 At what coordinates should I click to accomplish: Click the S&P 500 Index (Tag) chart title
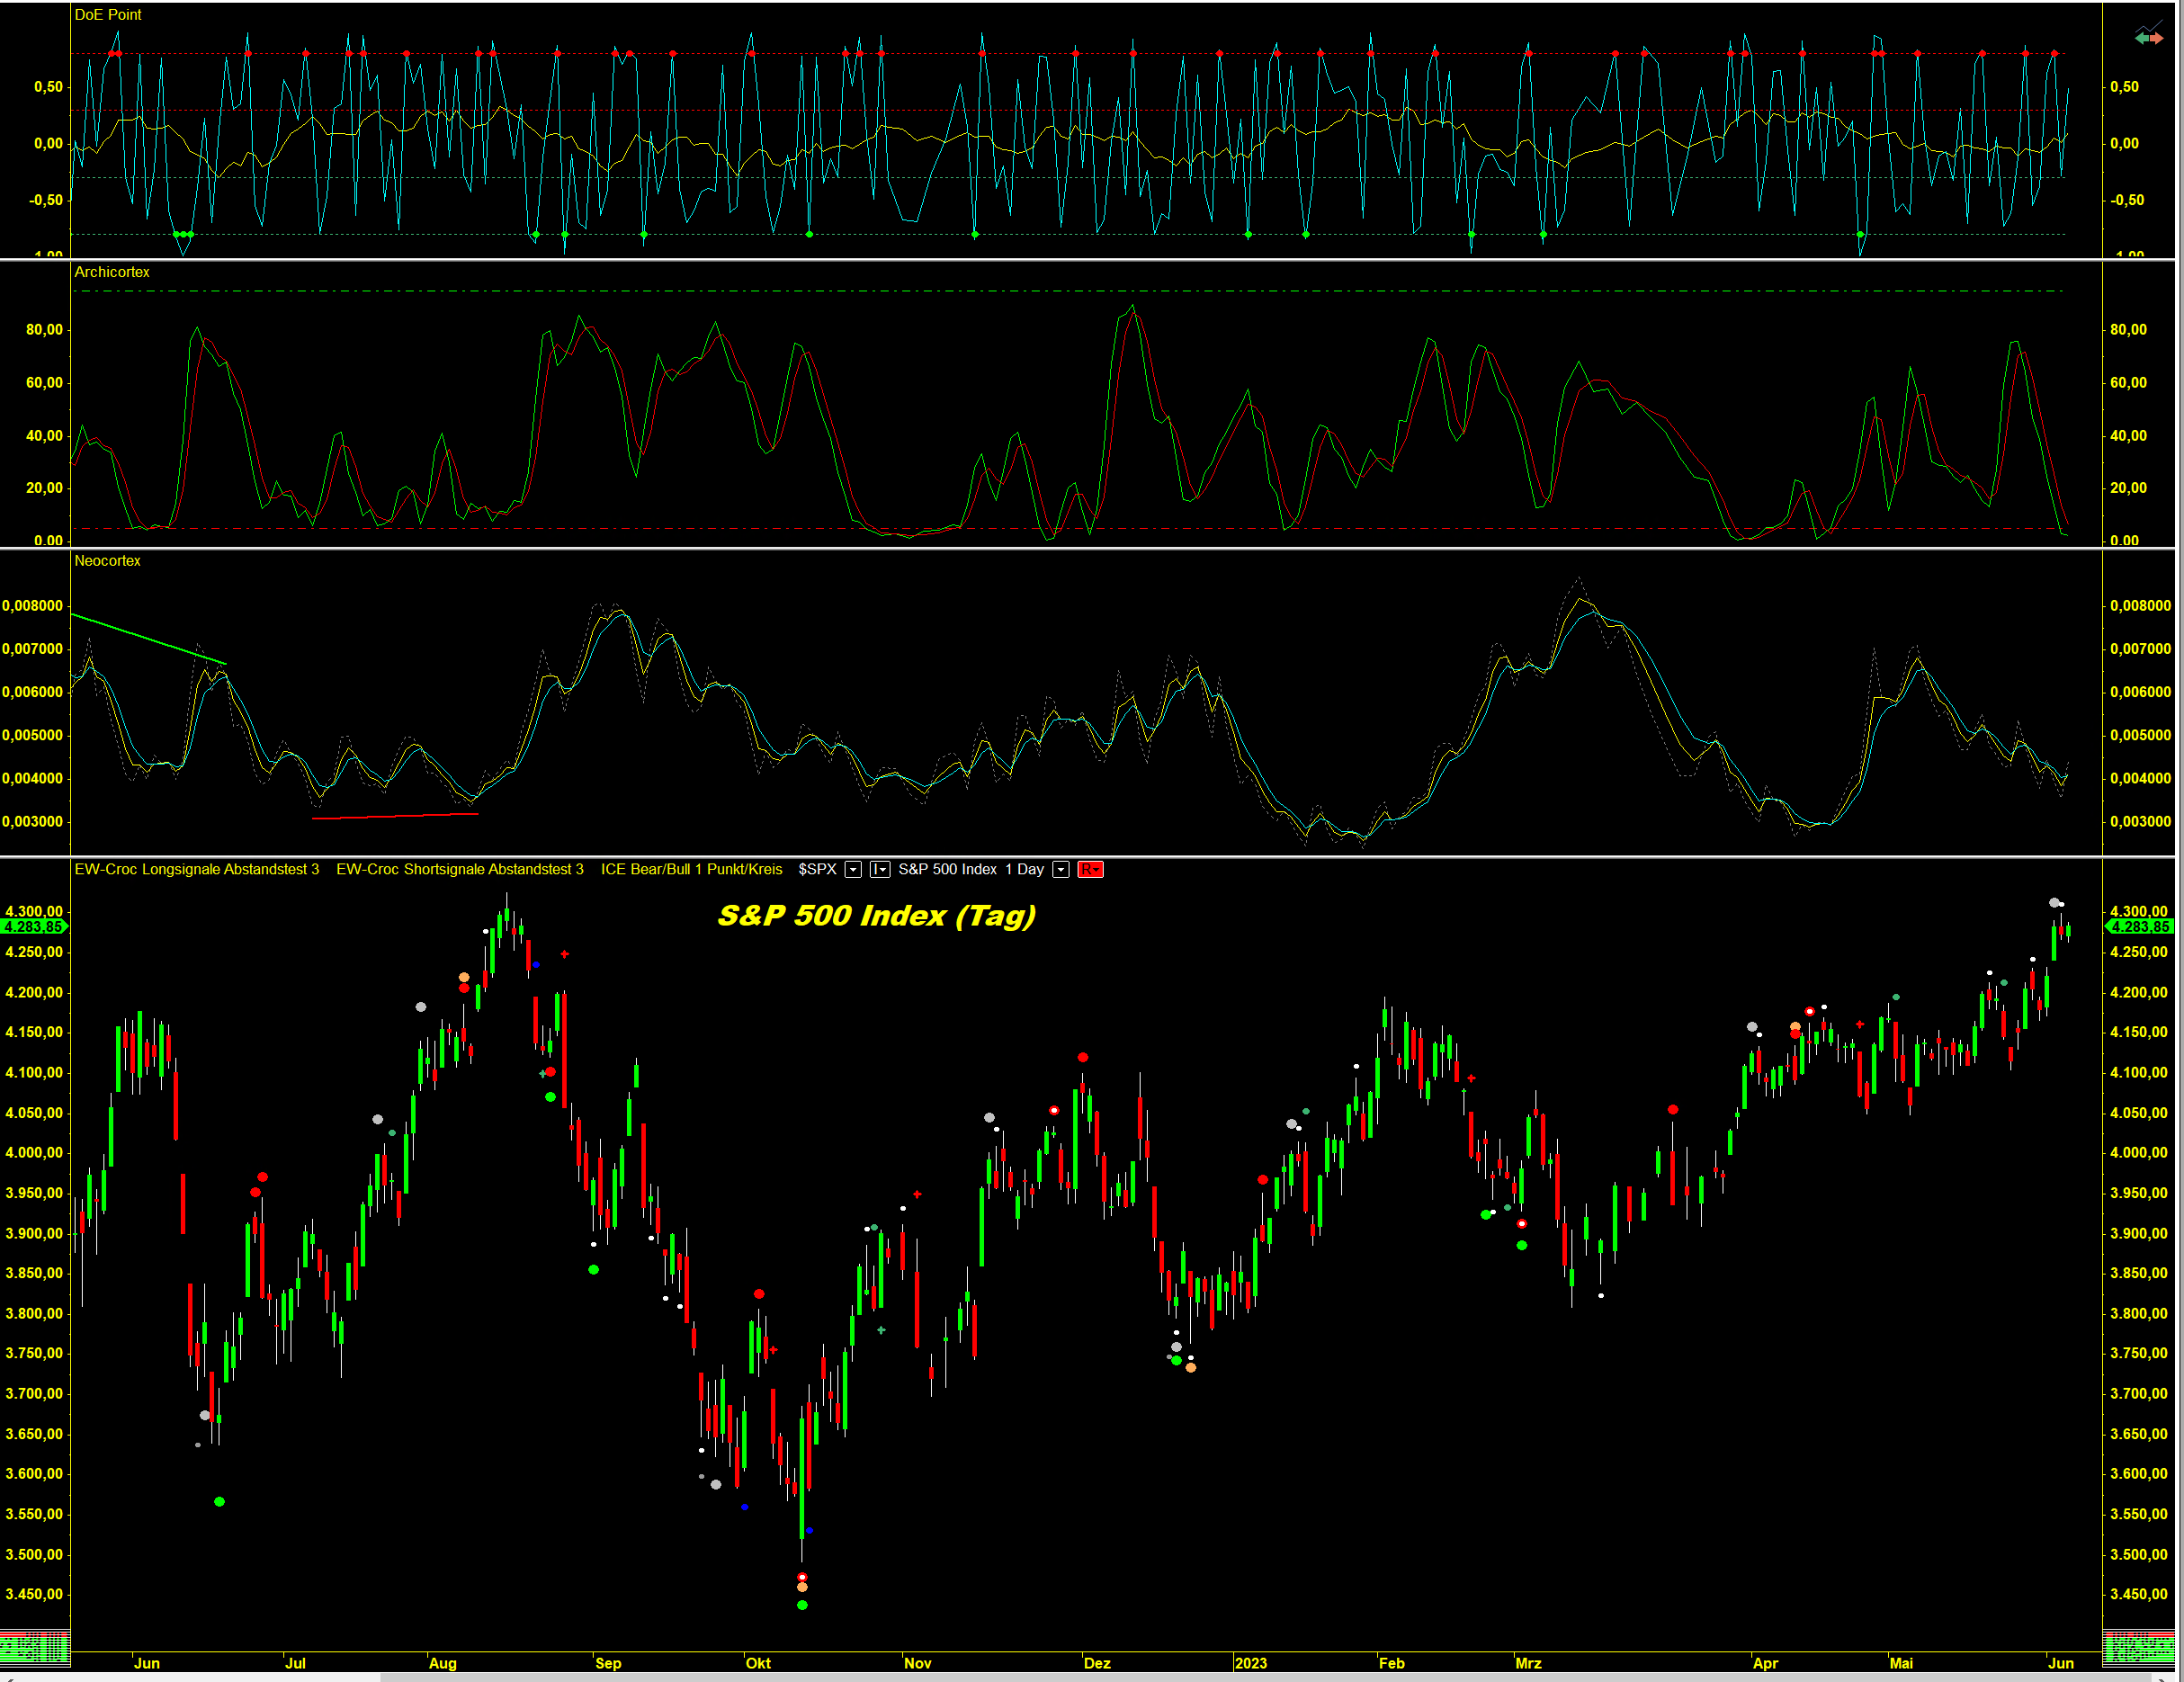pyautogui.click(x=876, y=916)
